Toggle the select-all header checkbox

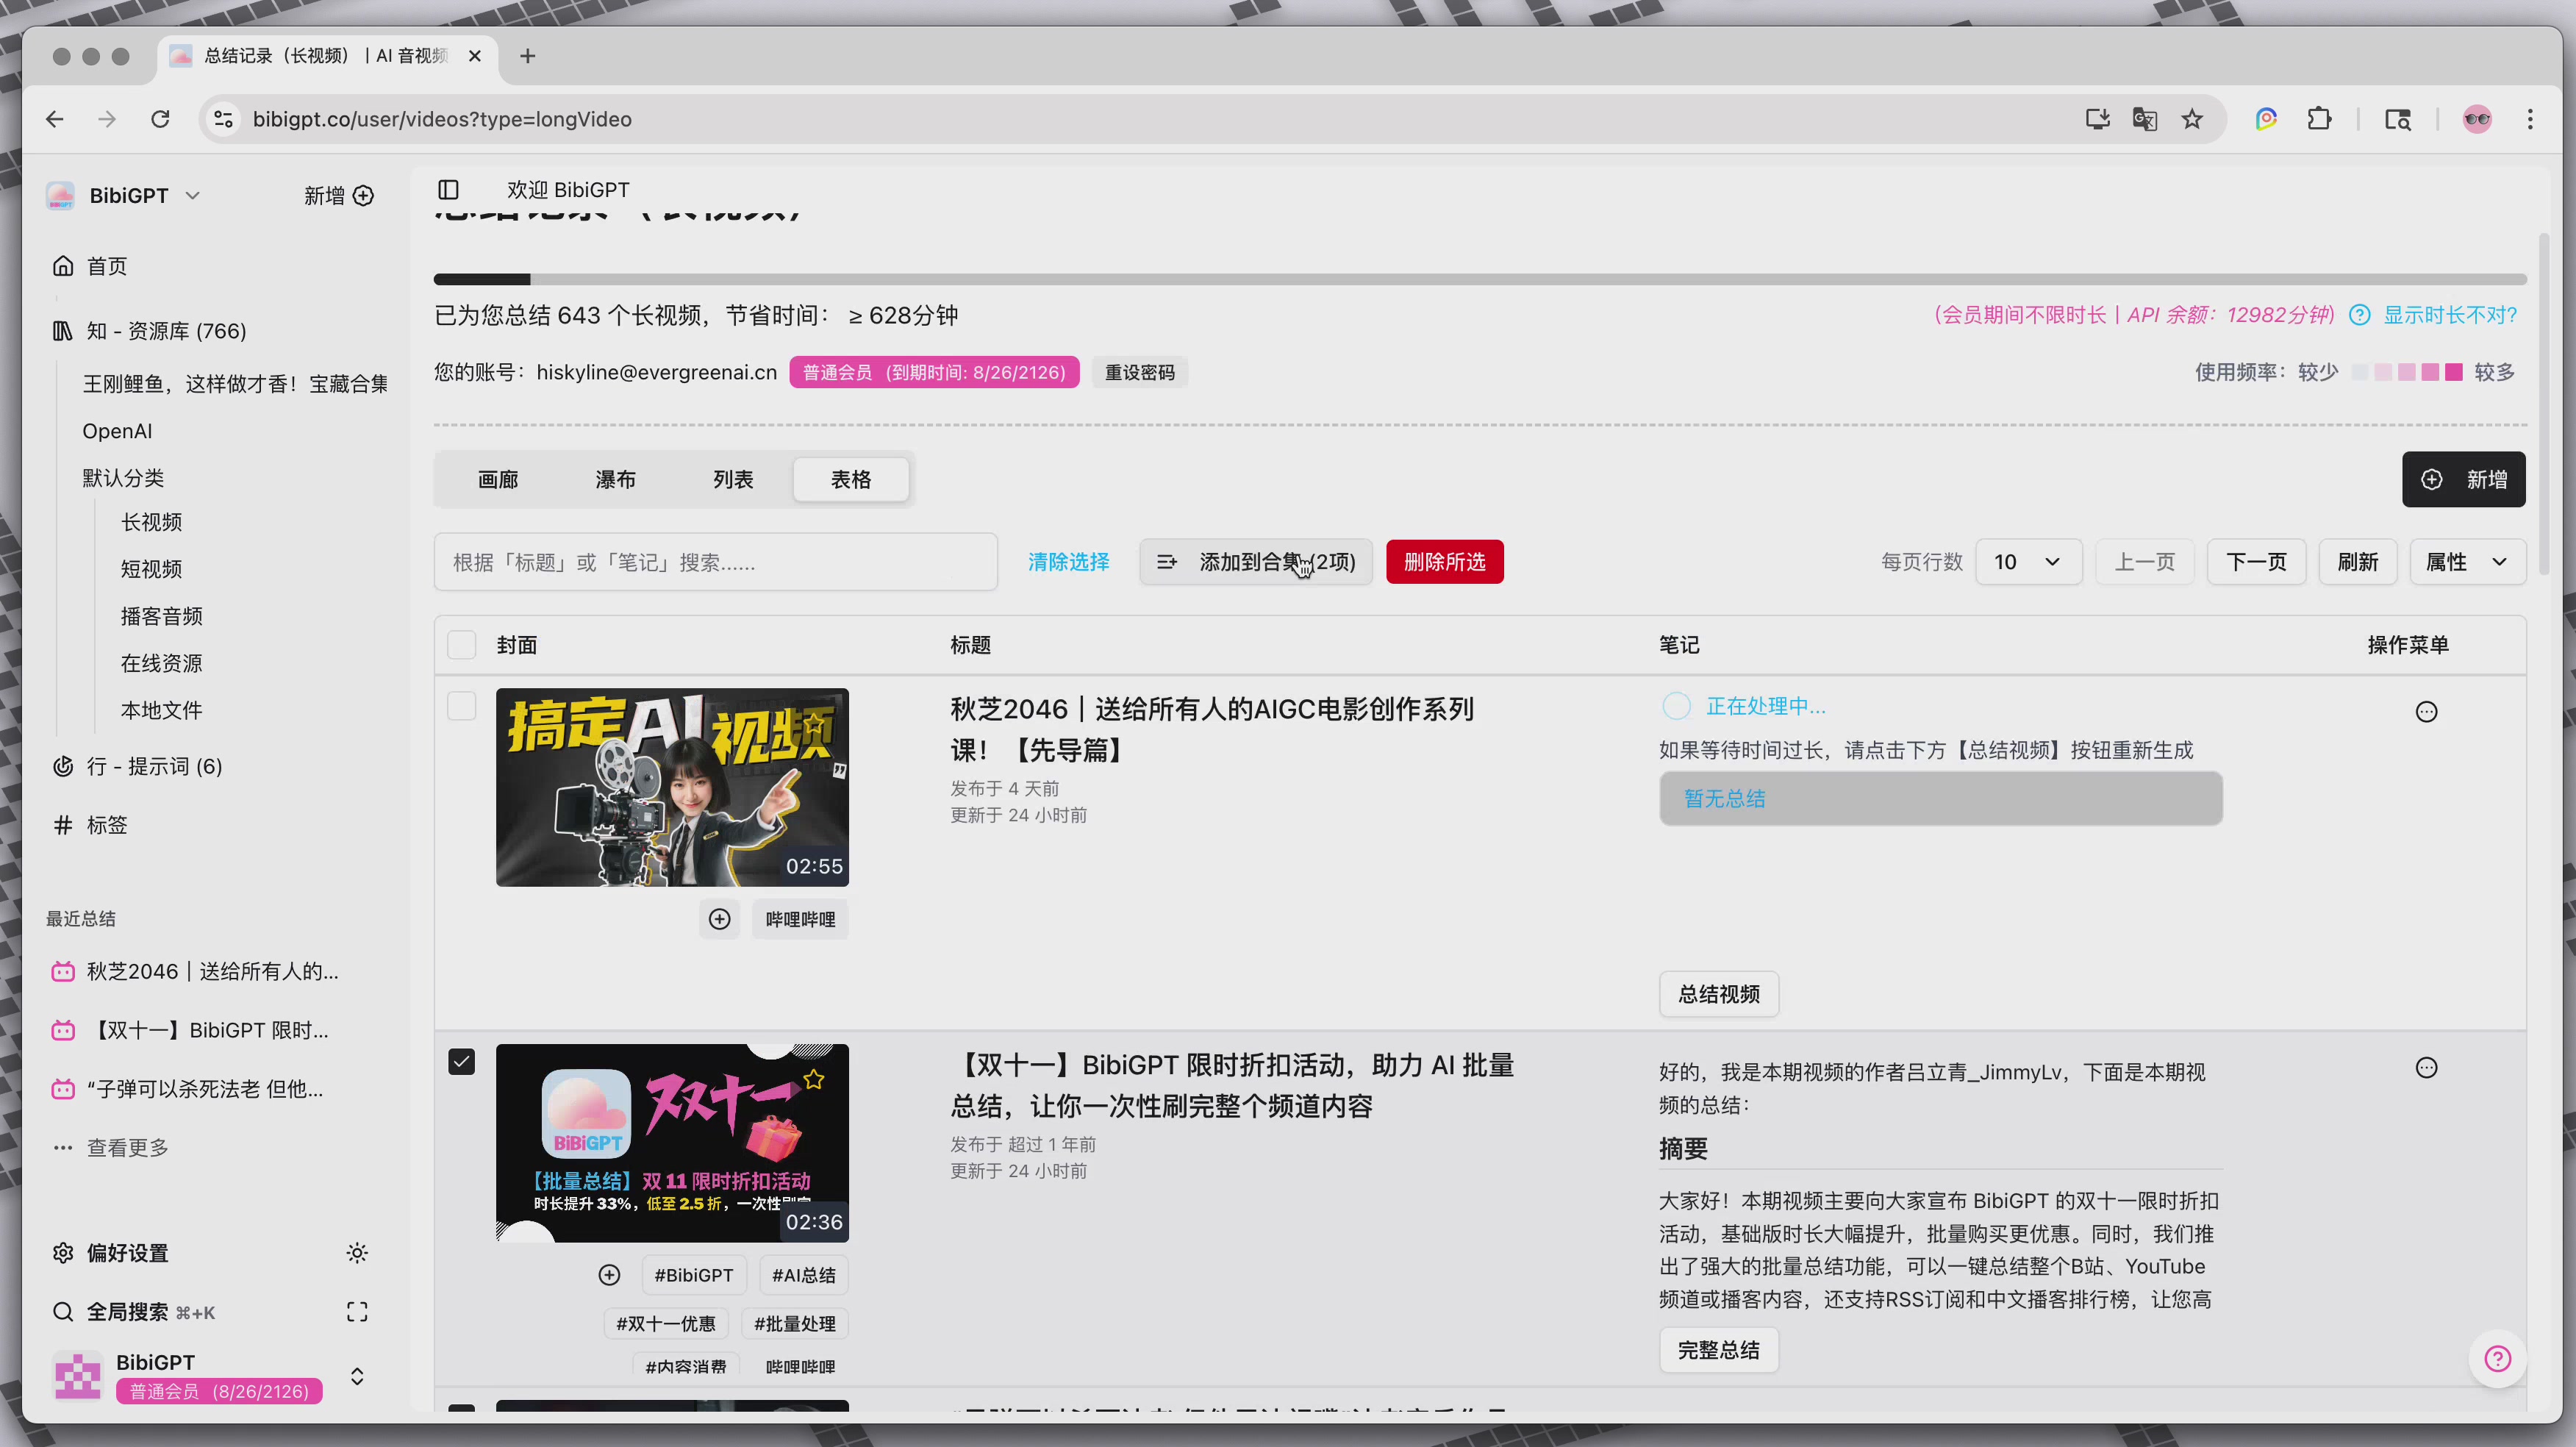461,645
